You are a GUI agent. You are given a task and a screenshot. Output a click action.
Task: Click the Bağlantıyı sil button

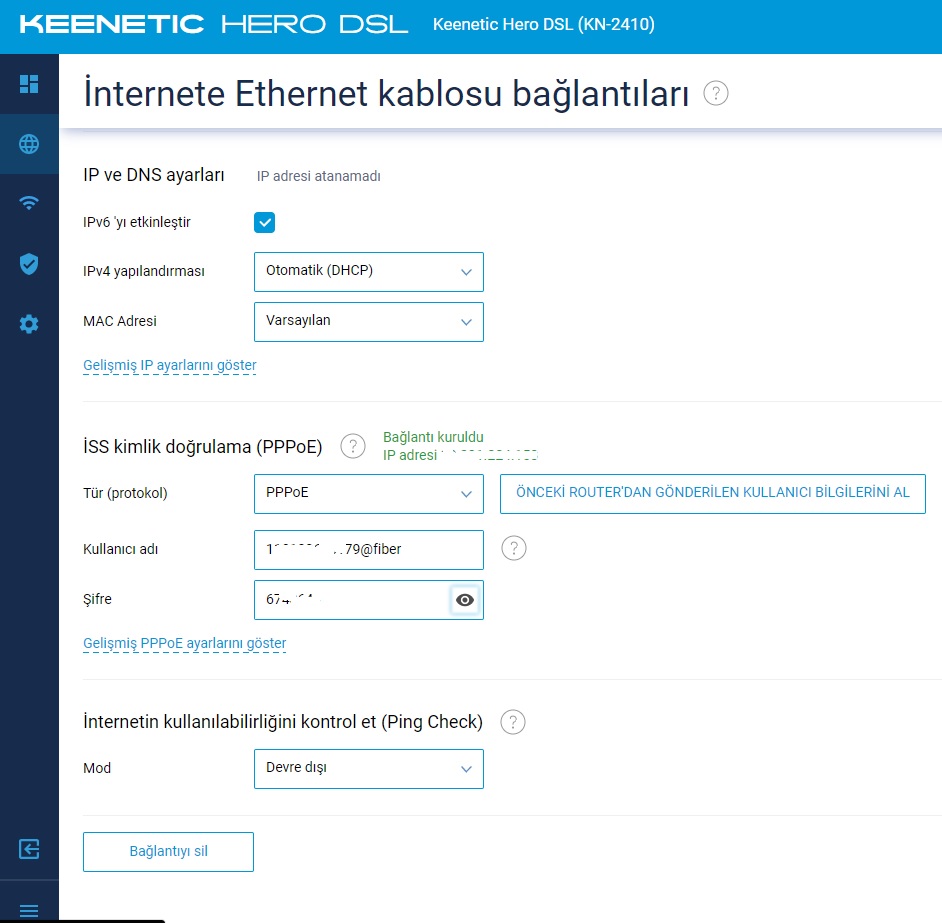pos(168,851)
